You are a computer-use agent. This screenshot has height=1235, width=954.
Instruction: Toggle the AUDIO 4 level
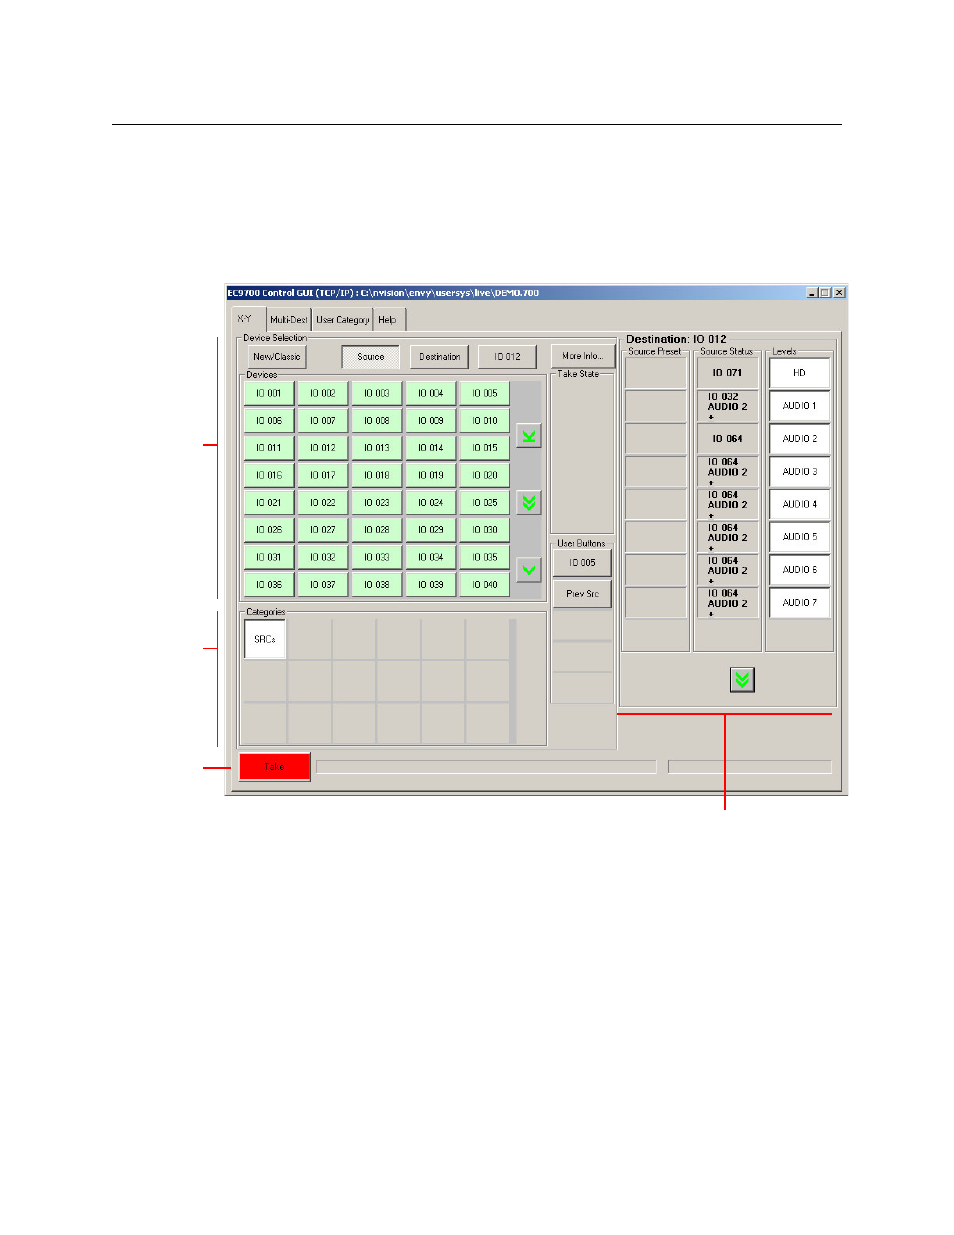[x=799, y=504]
